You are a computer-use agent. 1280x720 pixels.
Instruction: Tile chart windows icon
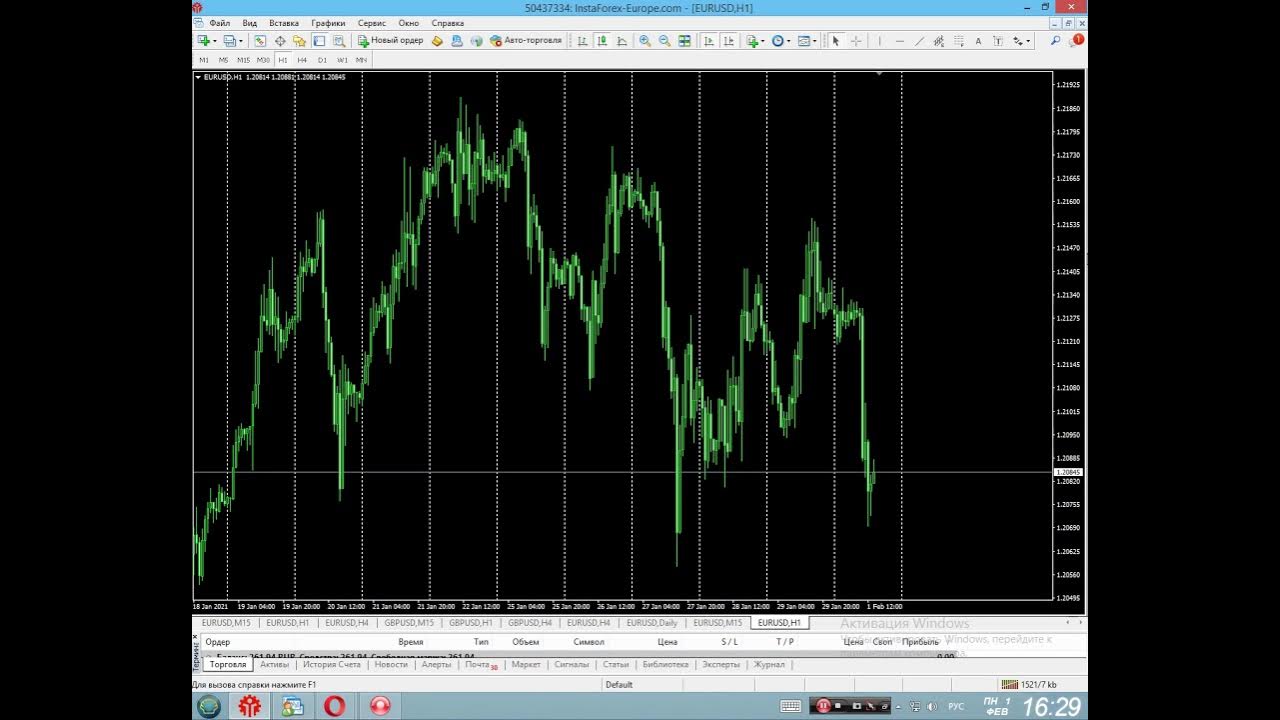point(684,41)
